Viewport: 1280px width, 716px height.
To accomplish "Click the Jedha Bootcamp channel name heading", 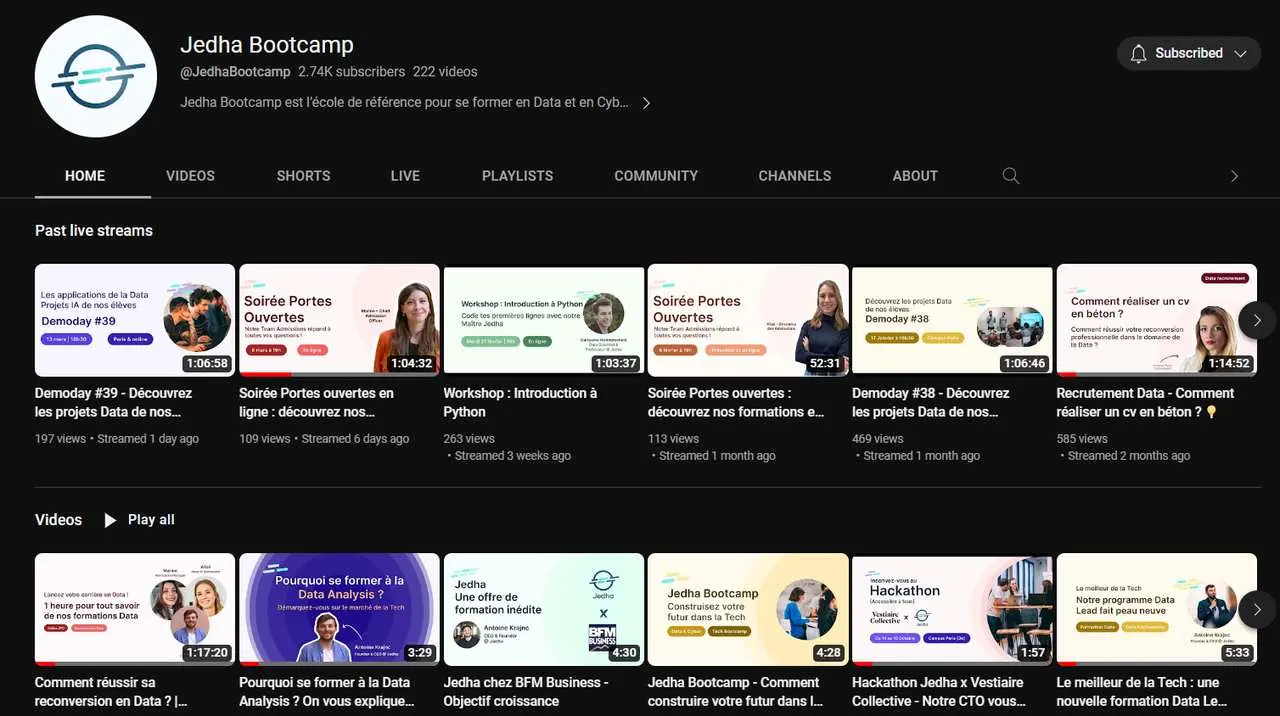I will [x=267, y=45].
